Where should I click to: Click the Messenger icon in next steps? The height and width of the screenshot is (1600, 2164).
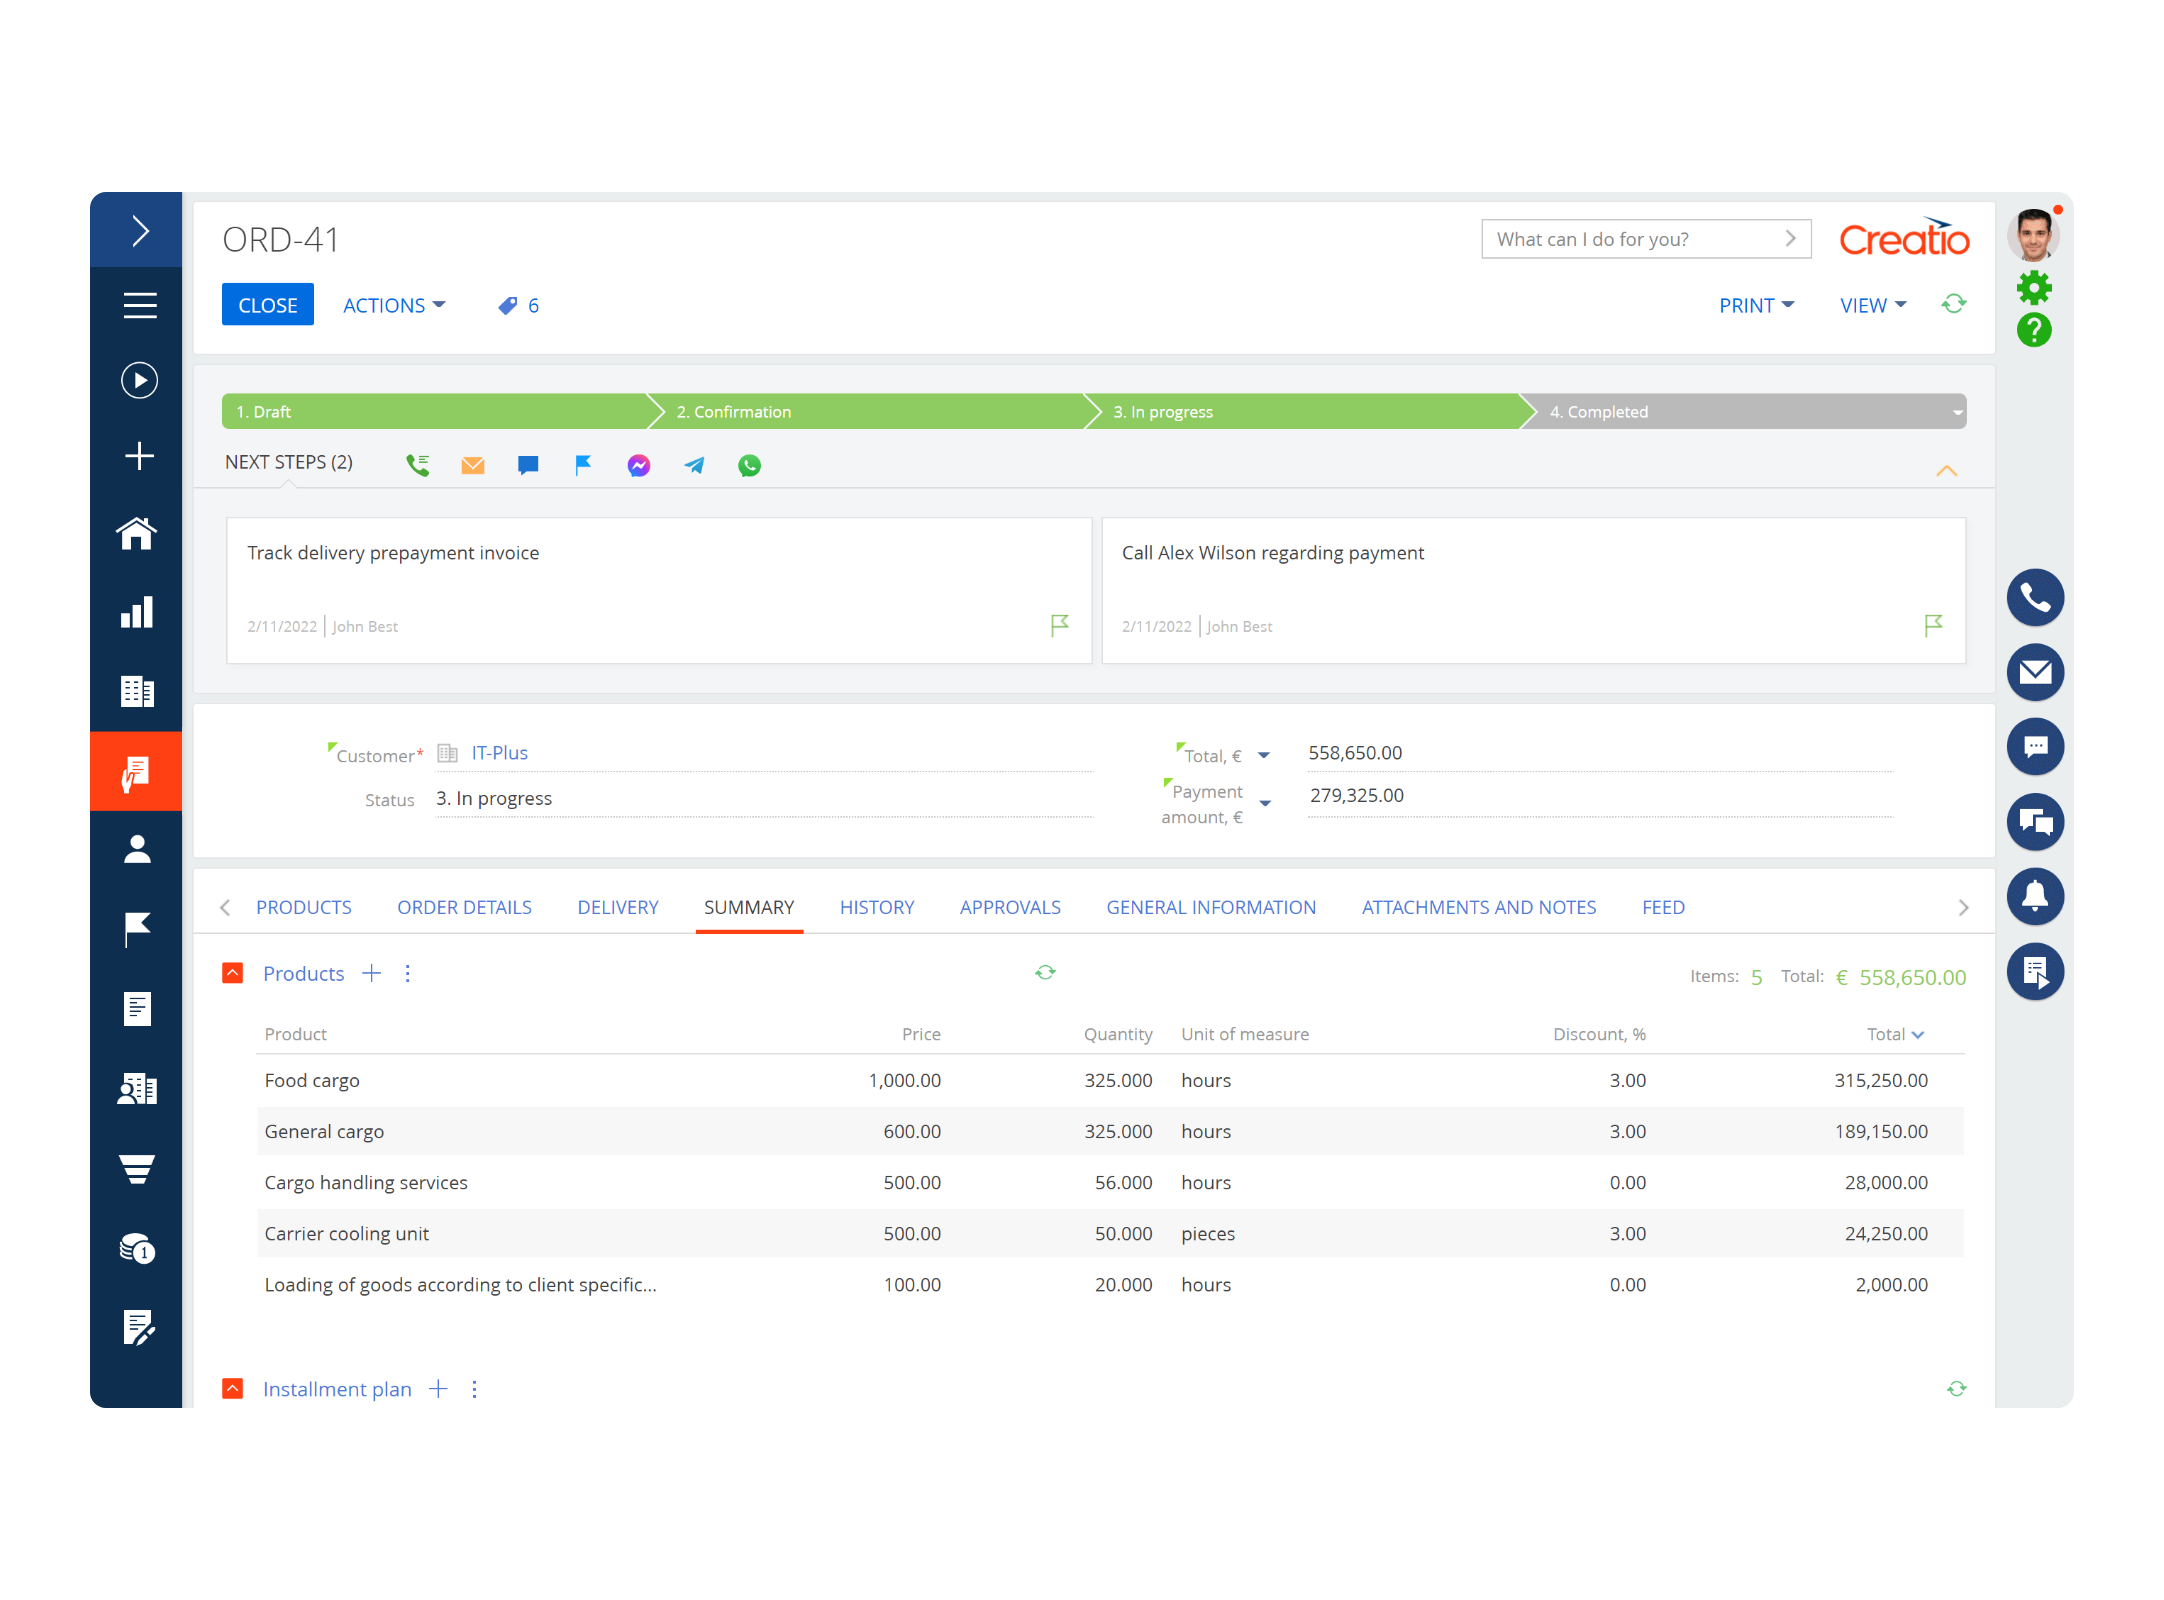tap(639, 465)
